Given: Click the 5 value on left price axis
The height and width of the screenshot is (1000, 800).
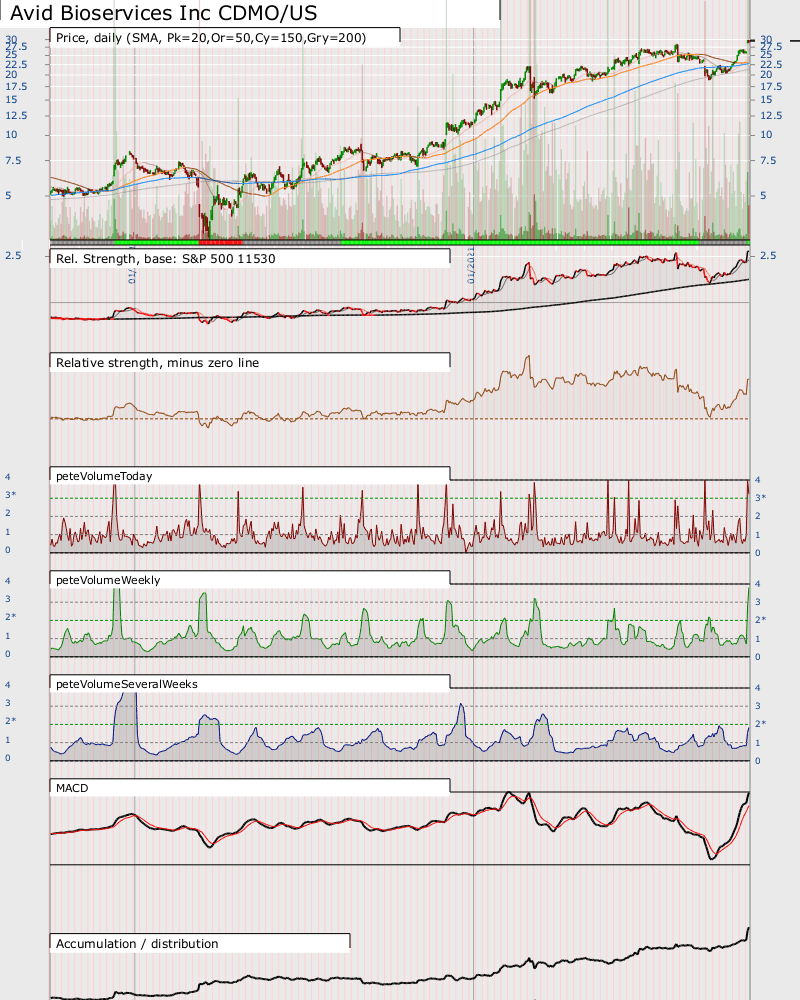Looking at the screenshot, I should click(x=8, y=196).
